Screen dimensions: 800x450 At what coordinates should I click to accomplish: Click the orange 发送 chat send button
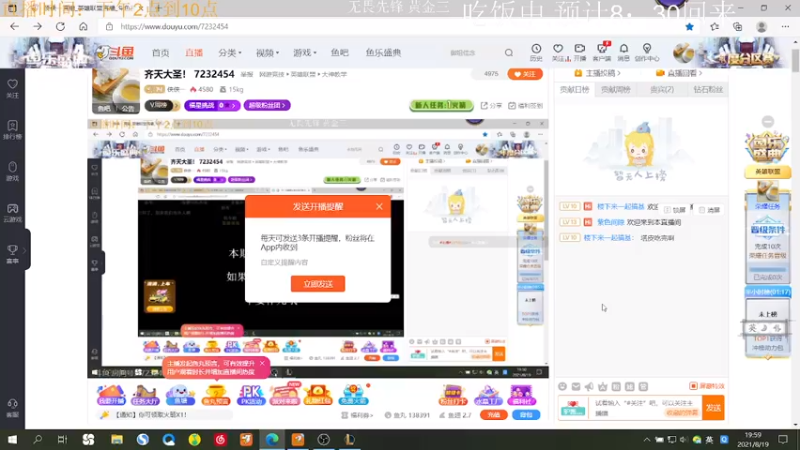tap(713, 408)
